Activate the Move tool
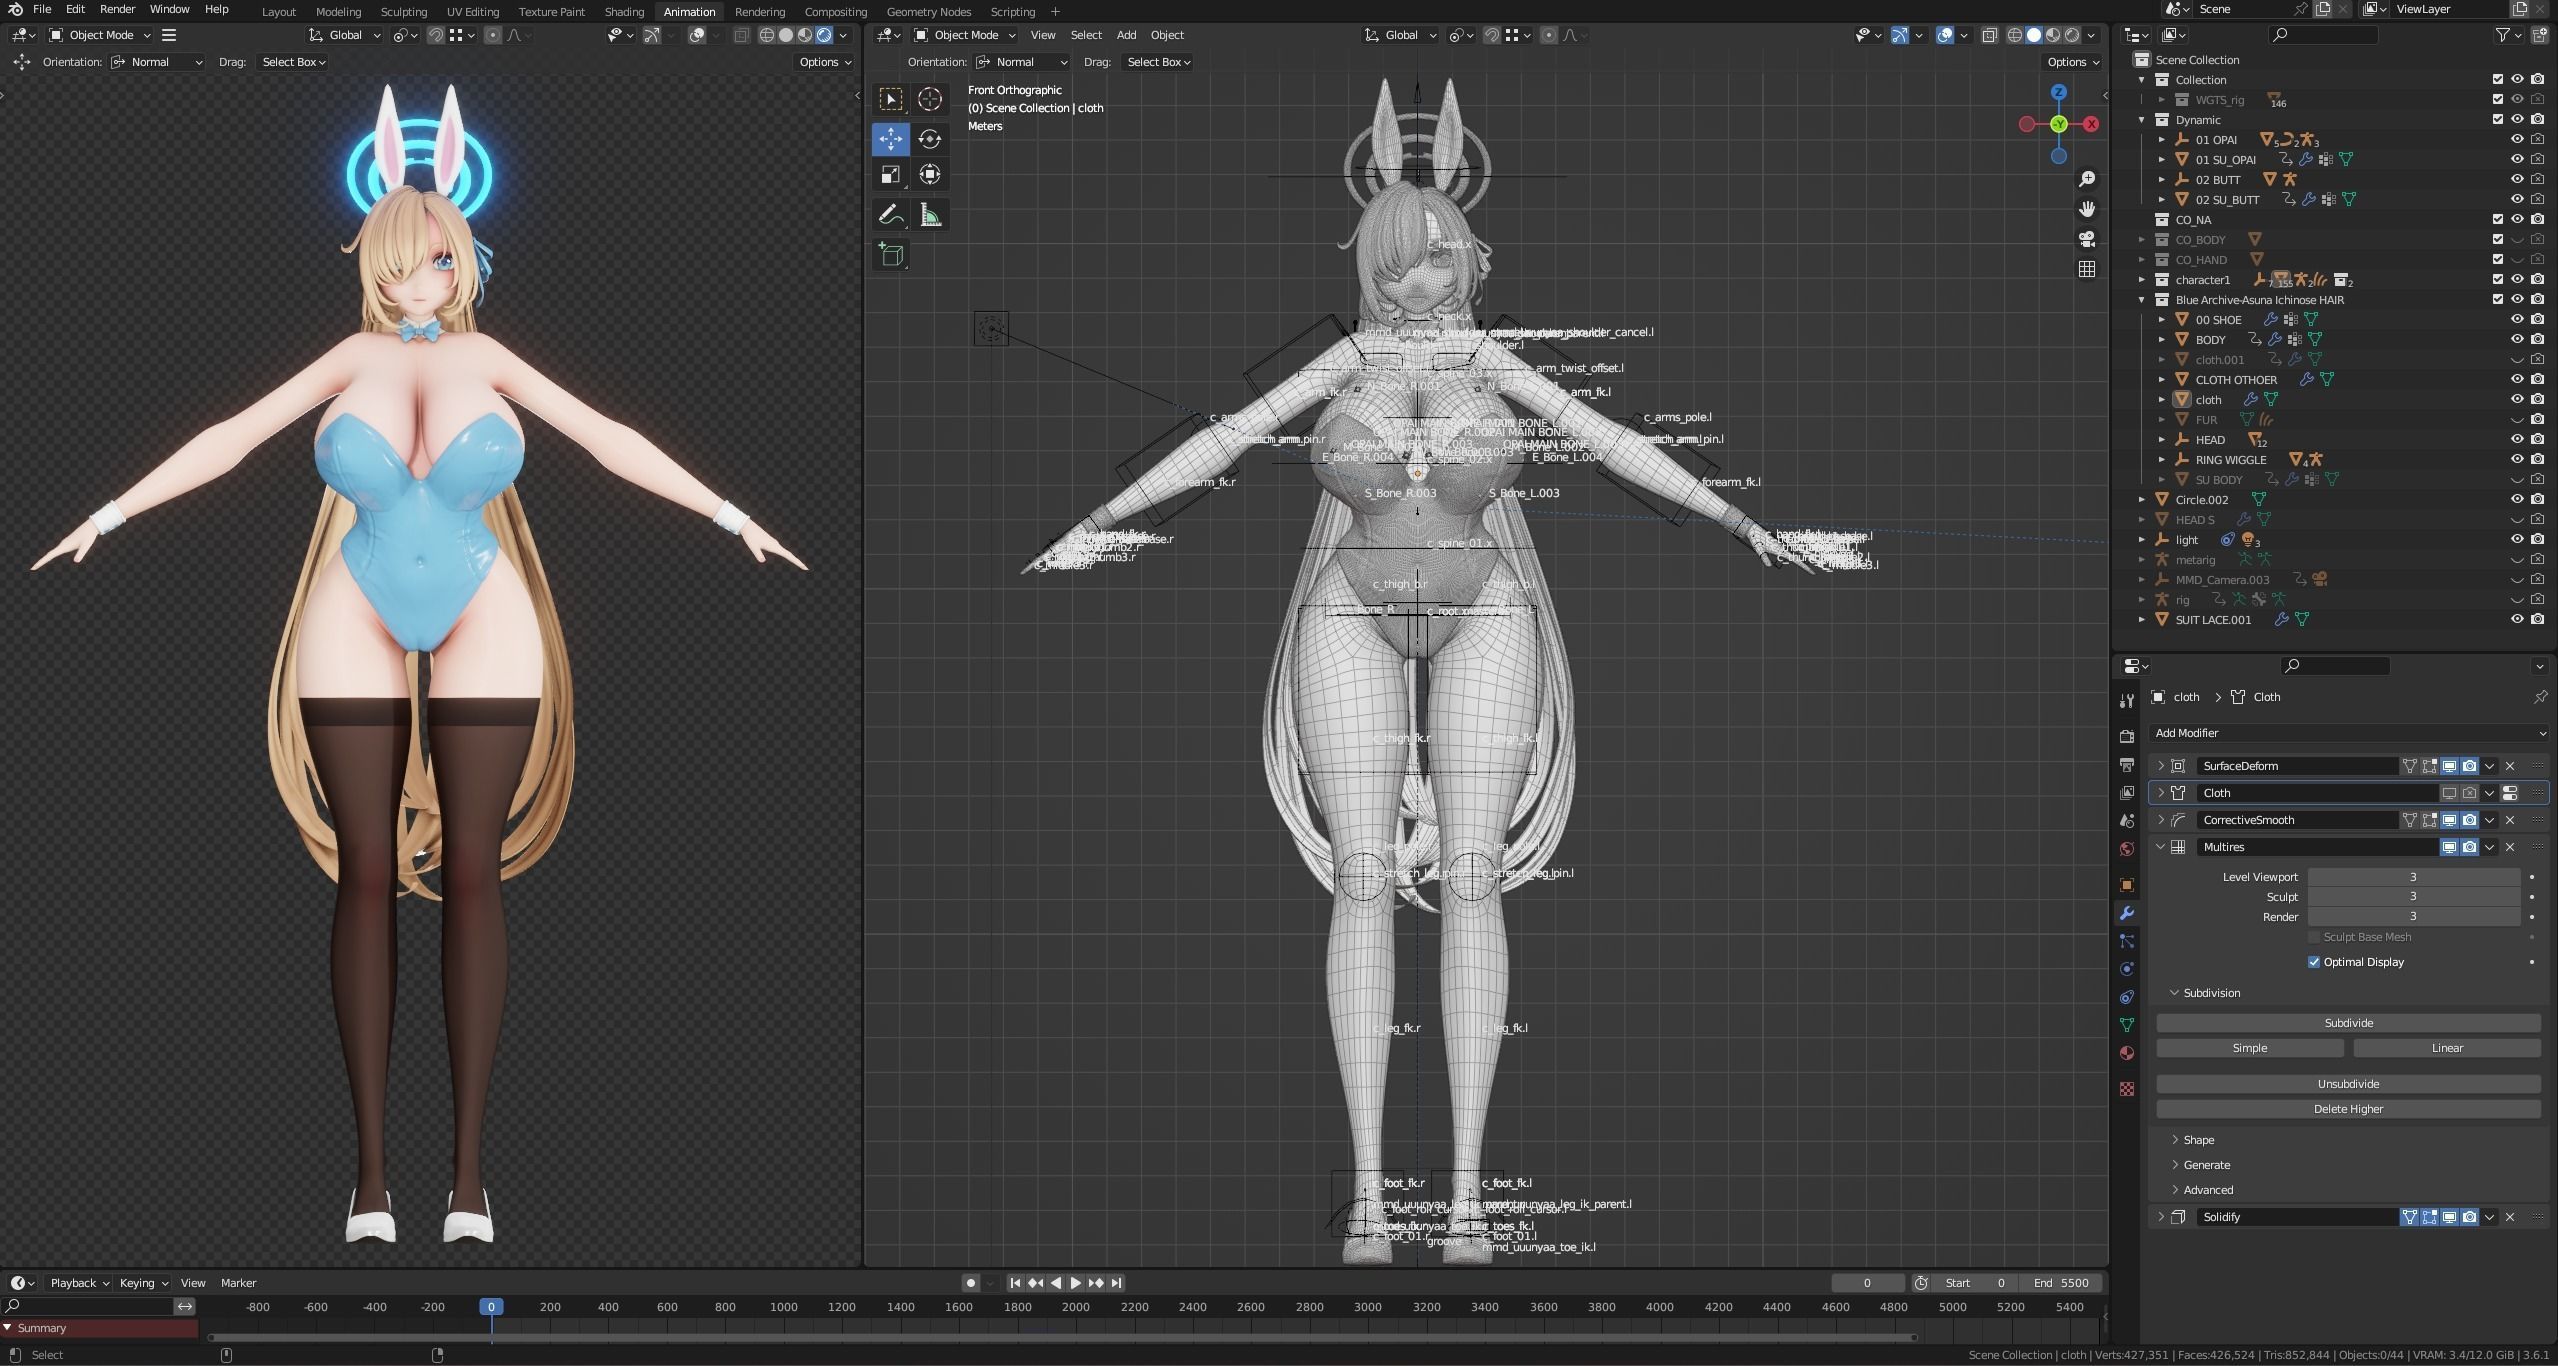This screenshot has width=2558, height=1366. pyautogui.click(x=890, y=139)
